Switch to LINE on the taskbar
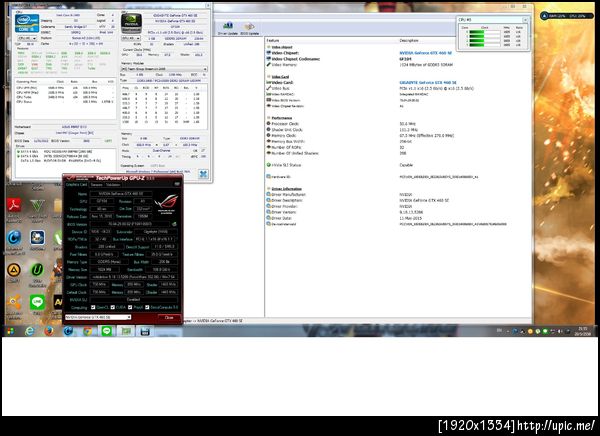 [x=107, y=331]
